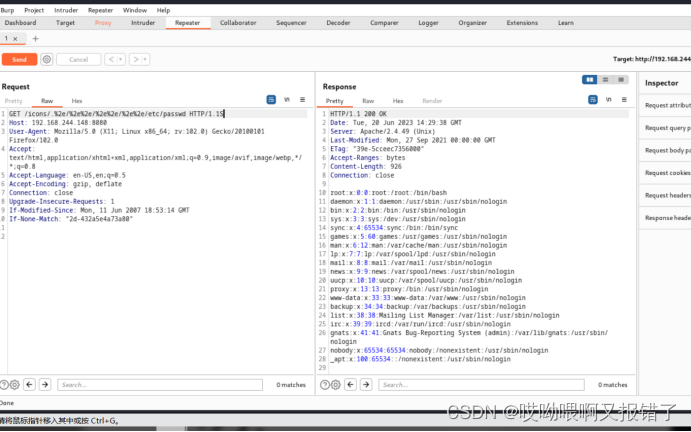Select side-by-side layout view icon
Image resolution: width=691 pixels, height=432 pixels.
pos(590,79)
